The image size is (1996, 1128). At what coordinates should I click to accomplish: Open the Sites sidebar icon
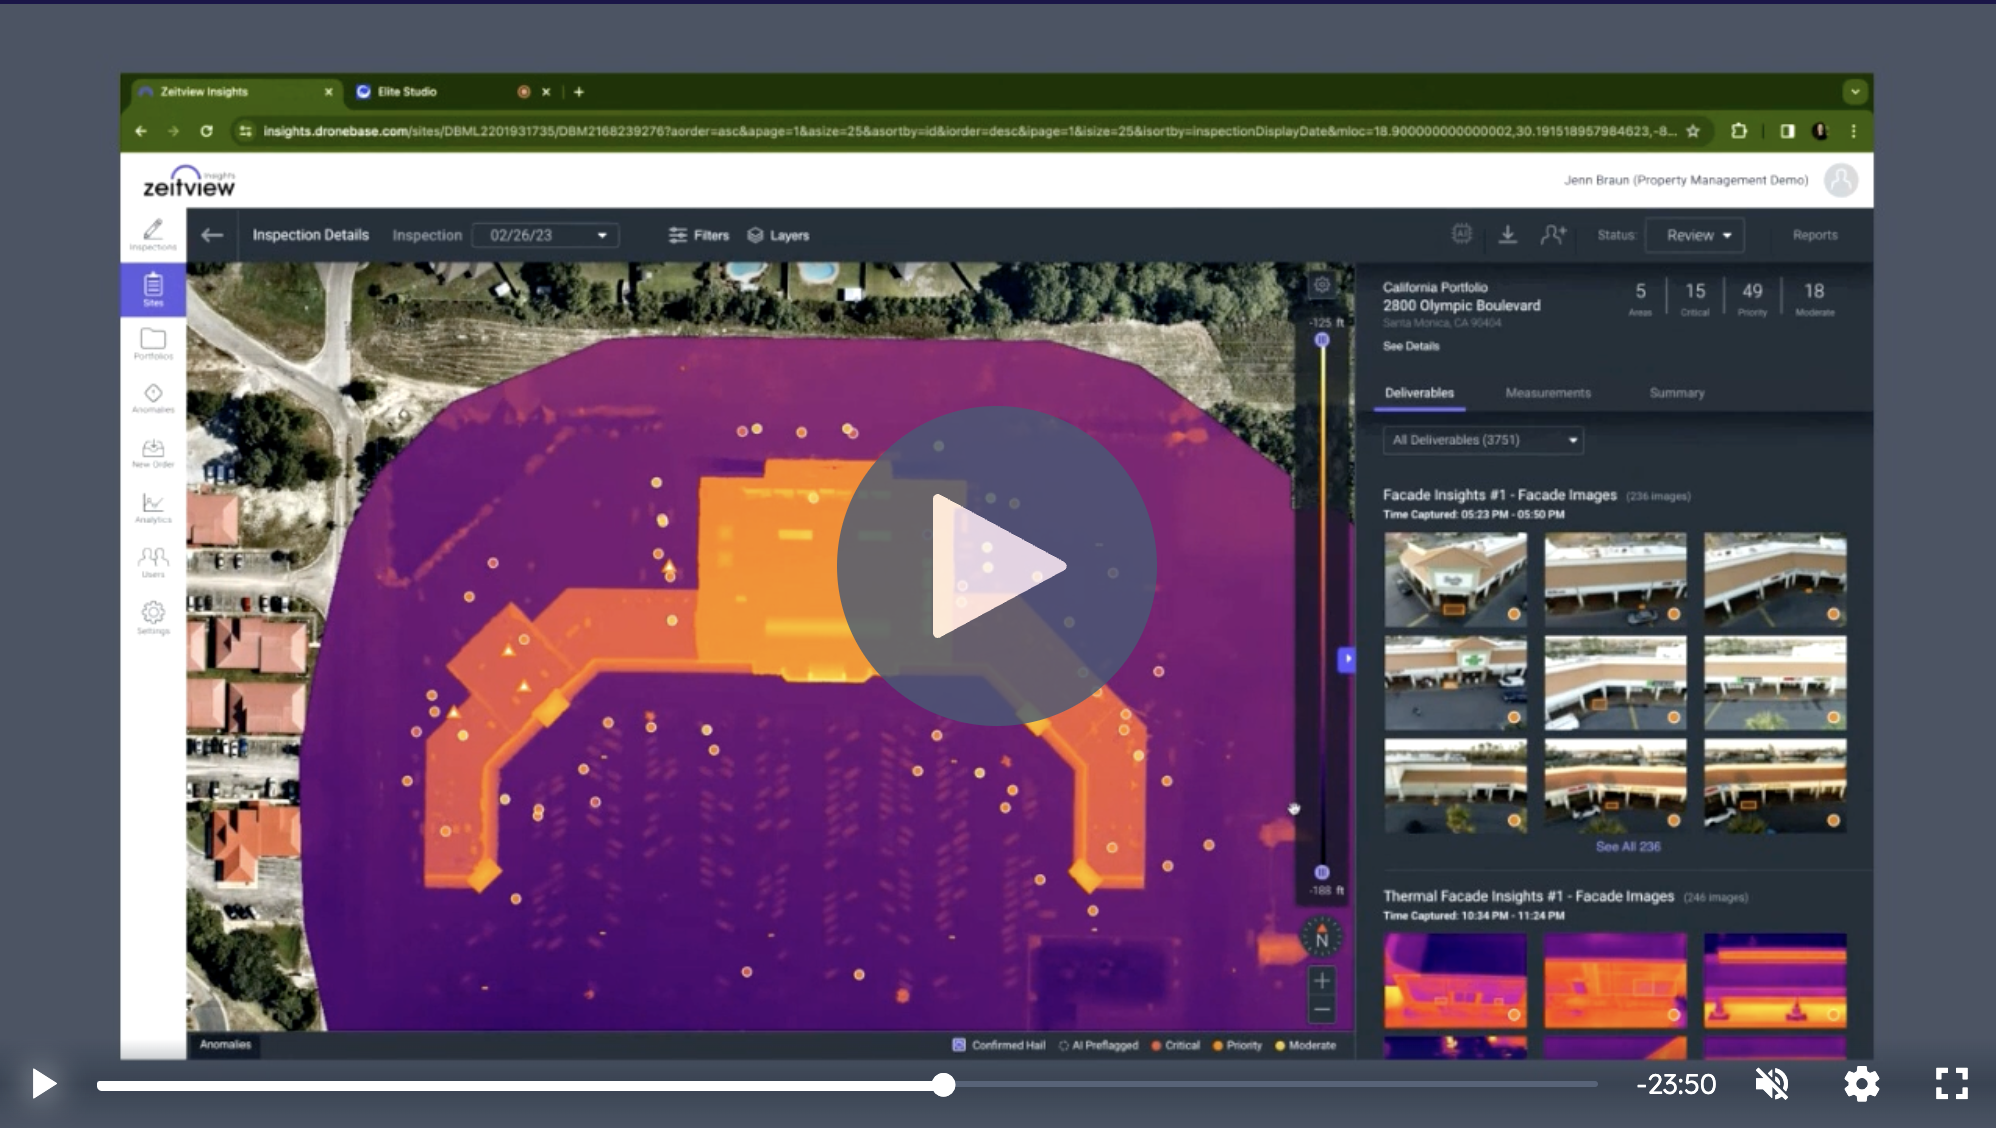[153, 289]
